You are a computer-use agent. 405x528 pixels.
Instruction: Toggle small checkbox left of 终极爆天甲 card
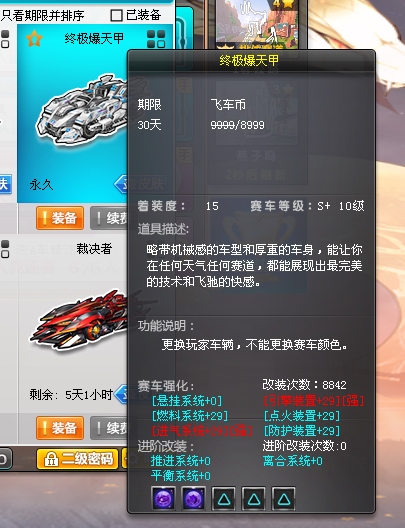5,39
